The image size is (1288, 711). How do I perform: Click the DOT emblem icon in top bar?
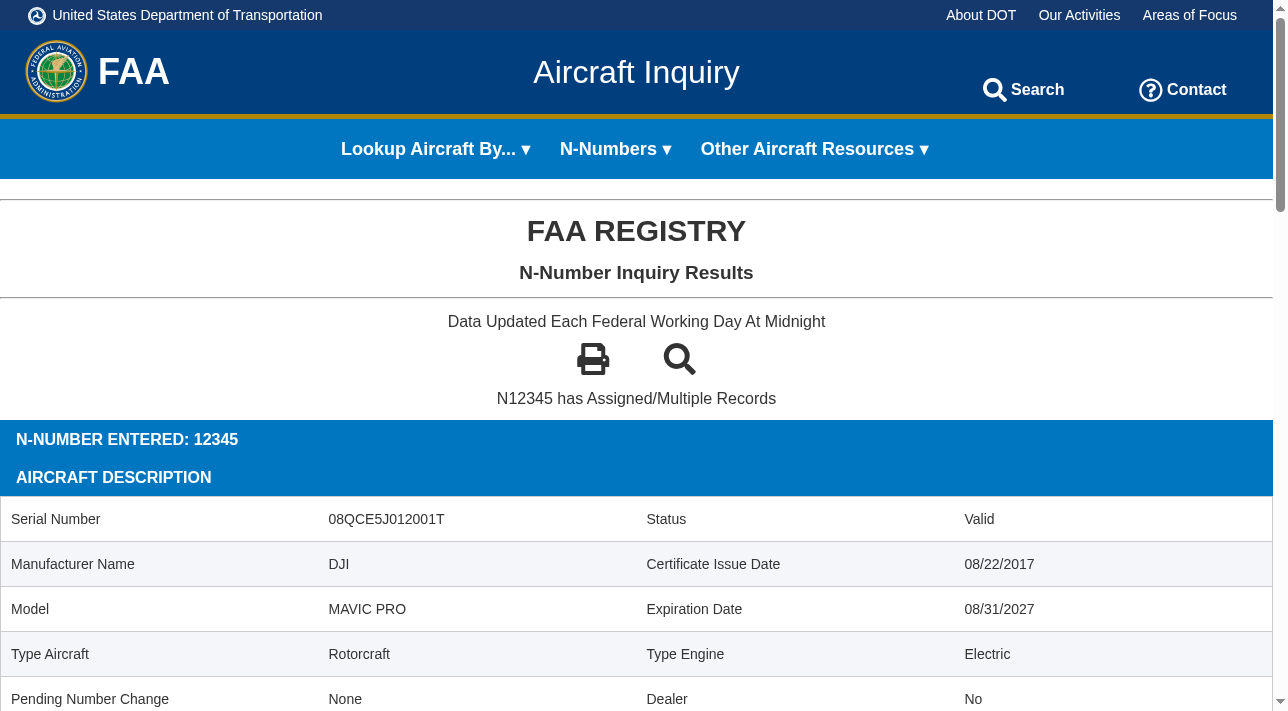point(37,15)
